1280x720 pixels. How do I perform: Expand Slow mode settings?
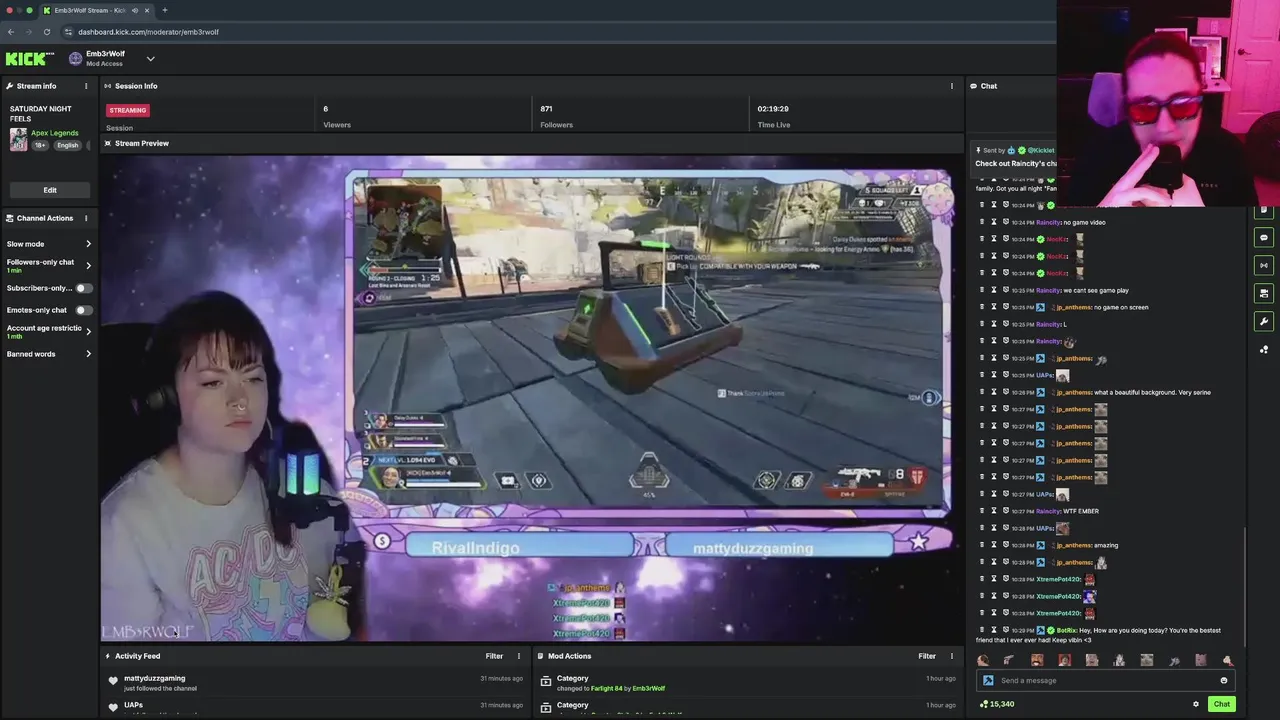[x=88, y=244]
